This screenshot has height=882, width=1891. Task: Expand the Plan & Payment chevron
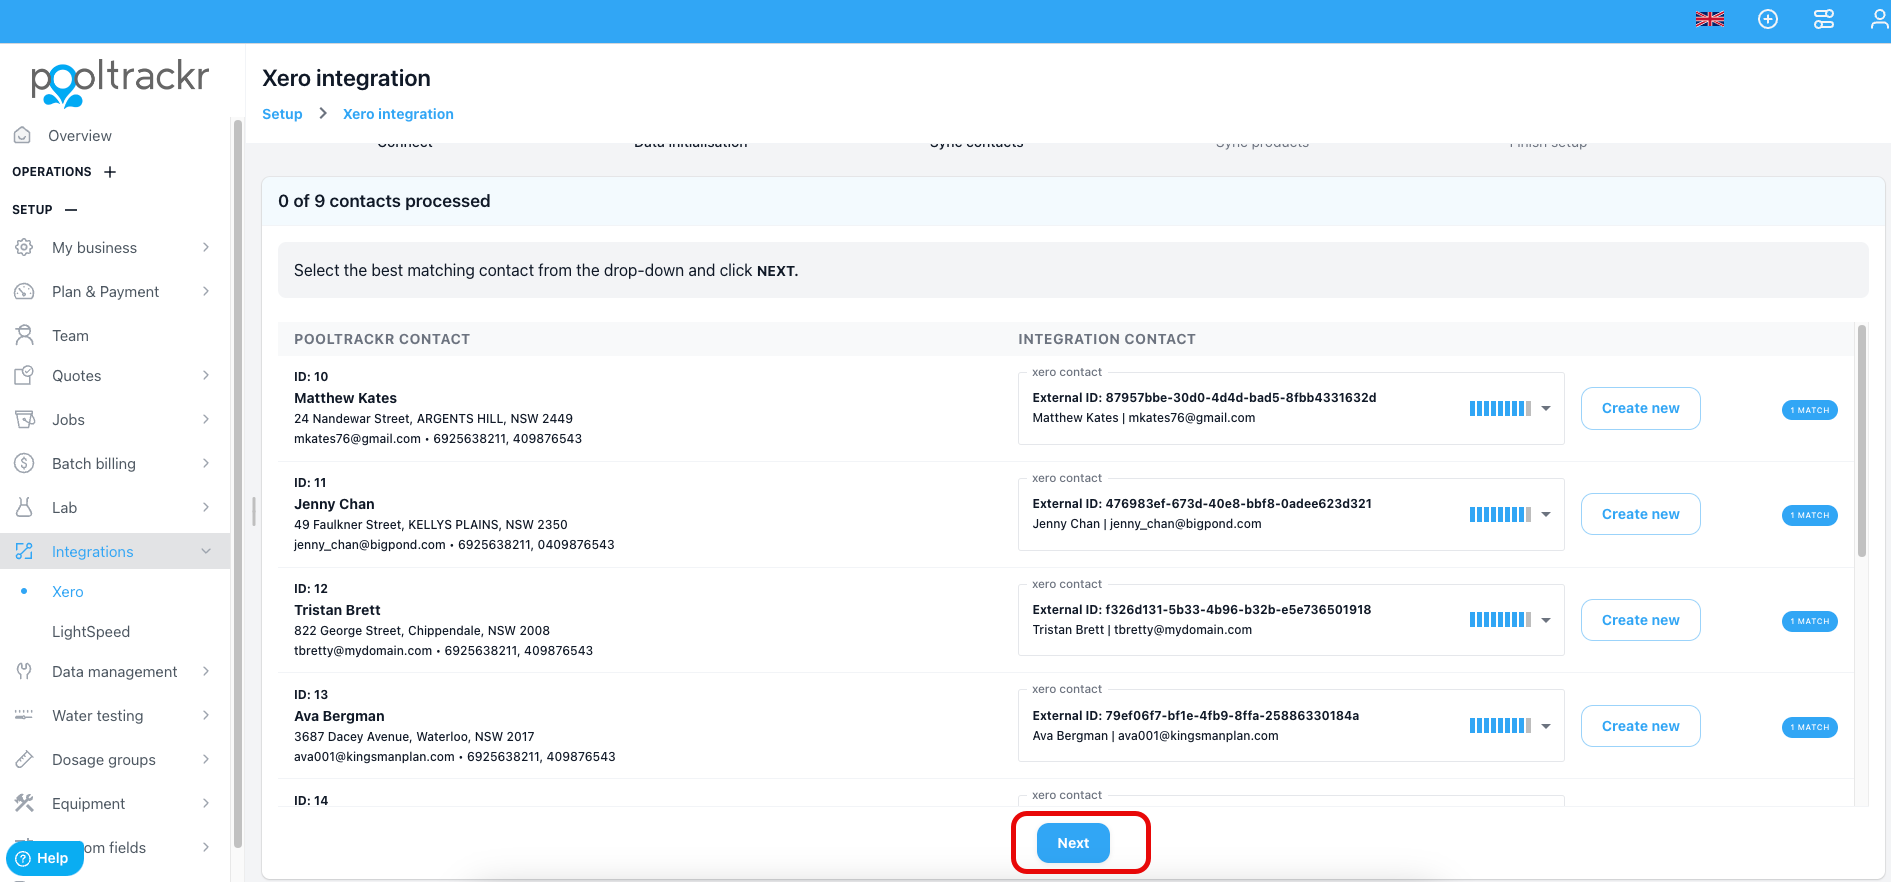pos(206,291)
